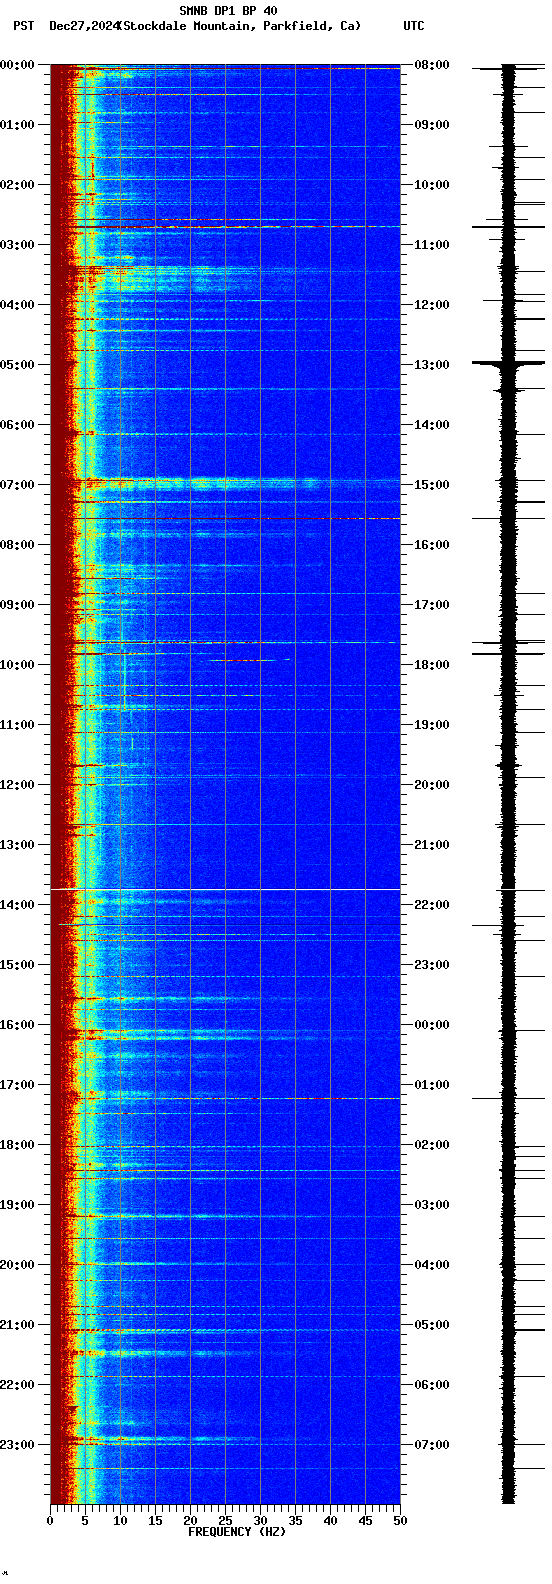
Task: Click the '06:00' label on the UTC axis
Action: pyautogui.click(x=432, y=1385)
